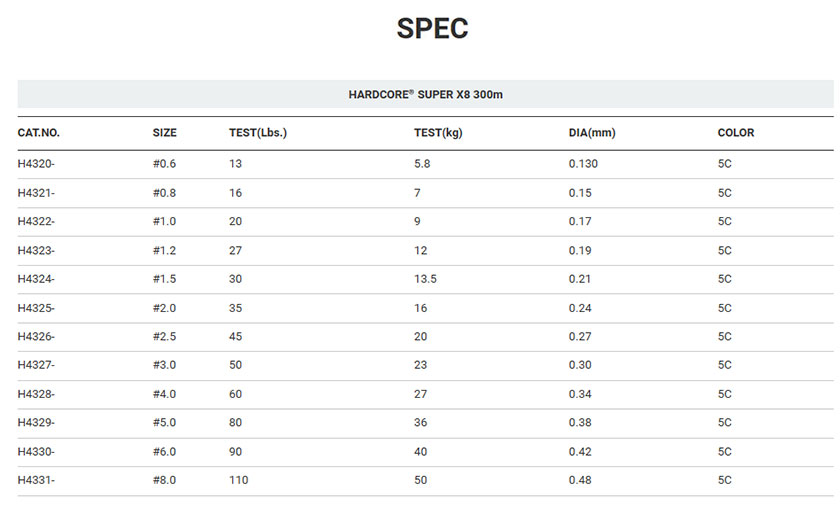Screen dimensions: 840x514
Task: Select catalog number H4320-
Action: pyautogui.click(x=36, y=164)
